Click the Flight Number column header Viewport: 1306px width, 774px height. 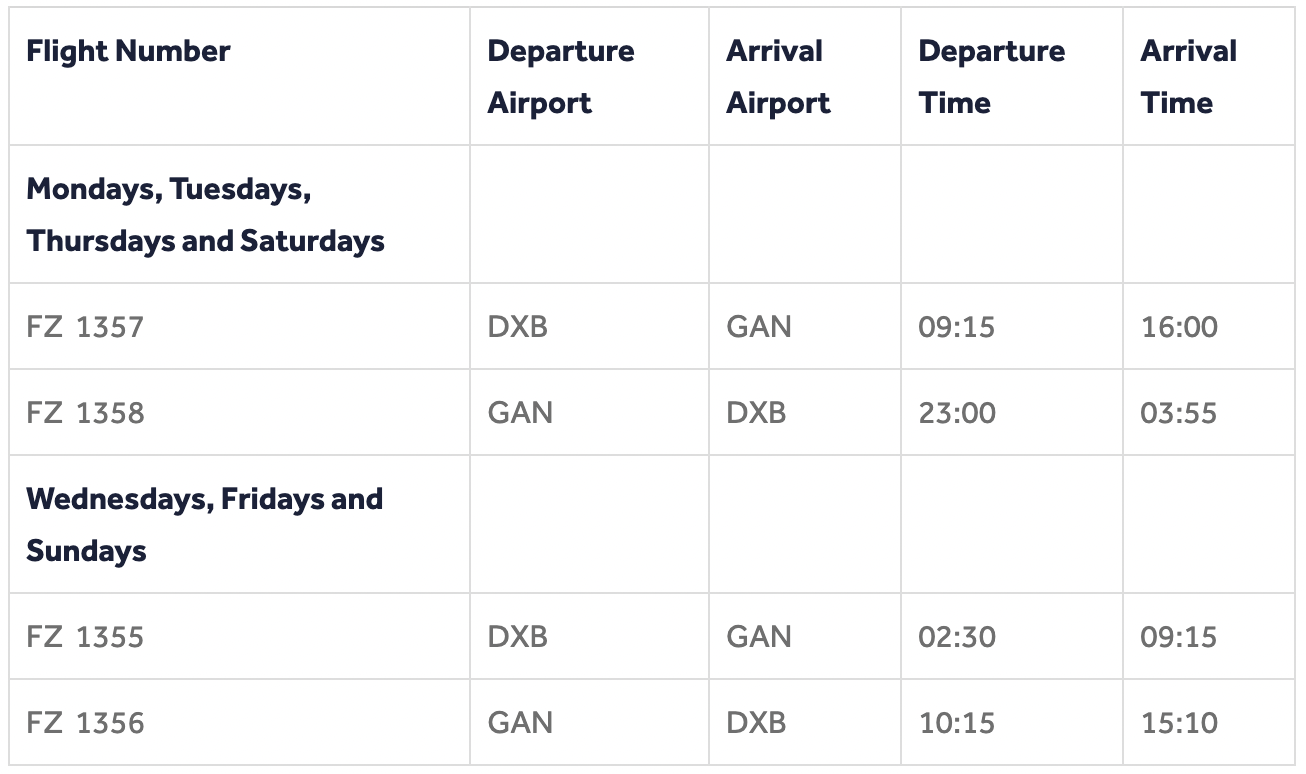128,51
